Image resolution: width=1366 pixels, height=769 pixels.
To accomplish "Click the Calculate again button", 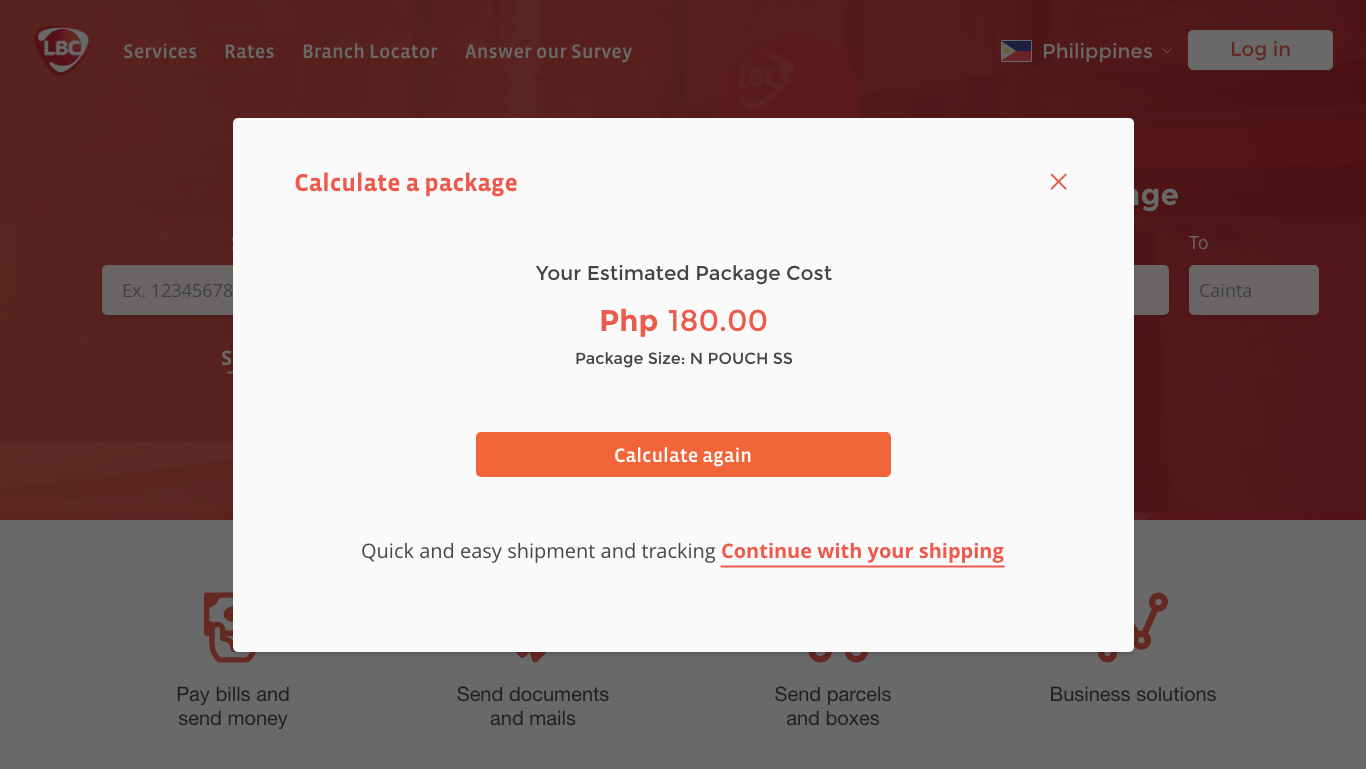I will click(x=683, y=455).
